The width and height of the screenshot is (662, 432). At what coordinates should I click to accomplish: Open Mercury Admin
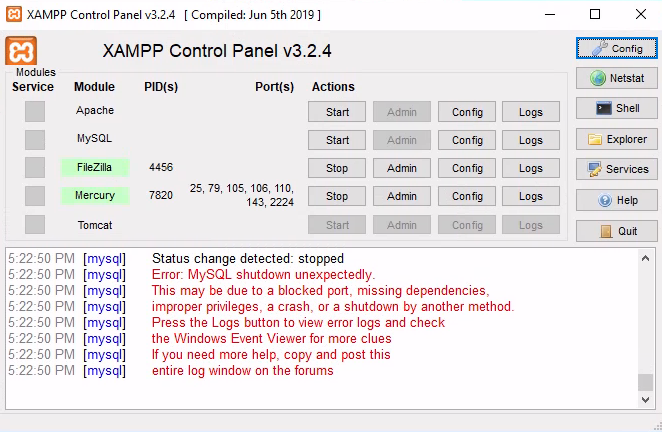click(402, 196)
